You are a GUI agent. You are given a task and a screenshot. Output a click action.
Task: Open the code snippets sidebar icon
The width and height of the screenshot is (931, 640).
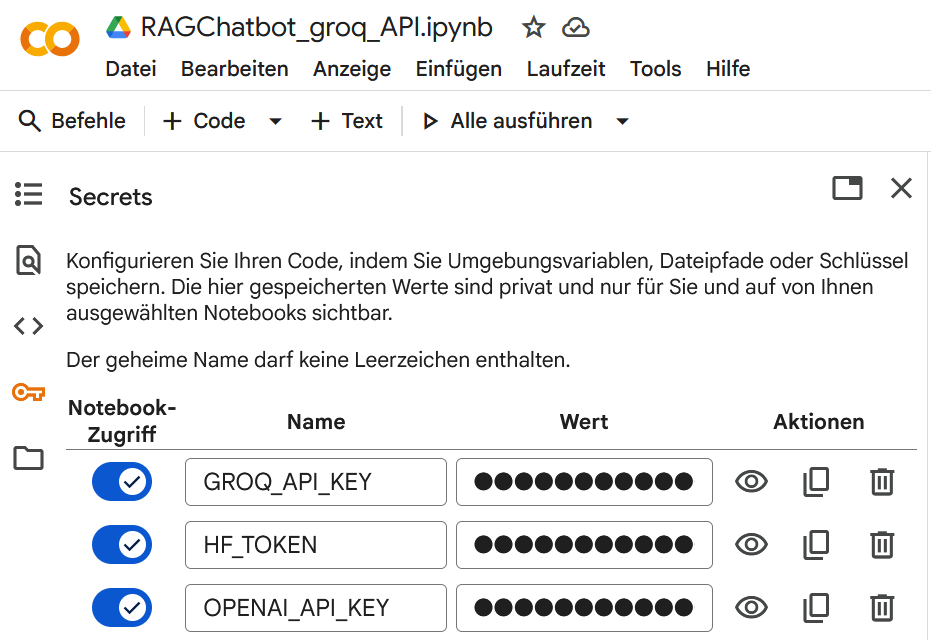tap(28, 325)
